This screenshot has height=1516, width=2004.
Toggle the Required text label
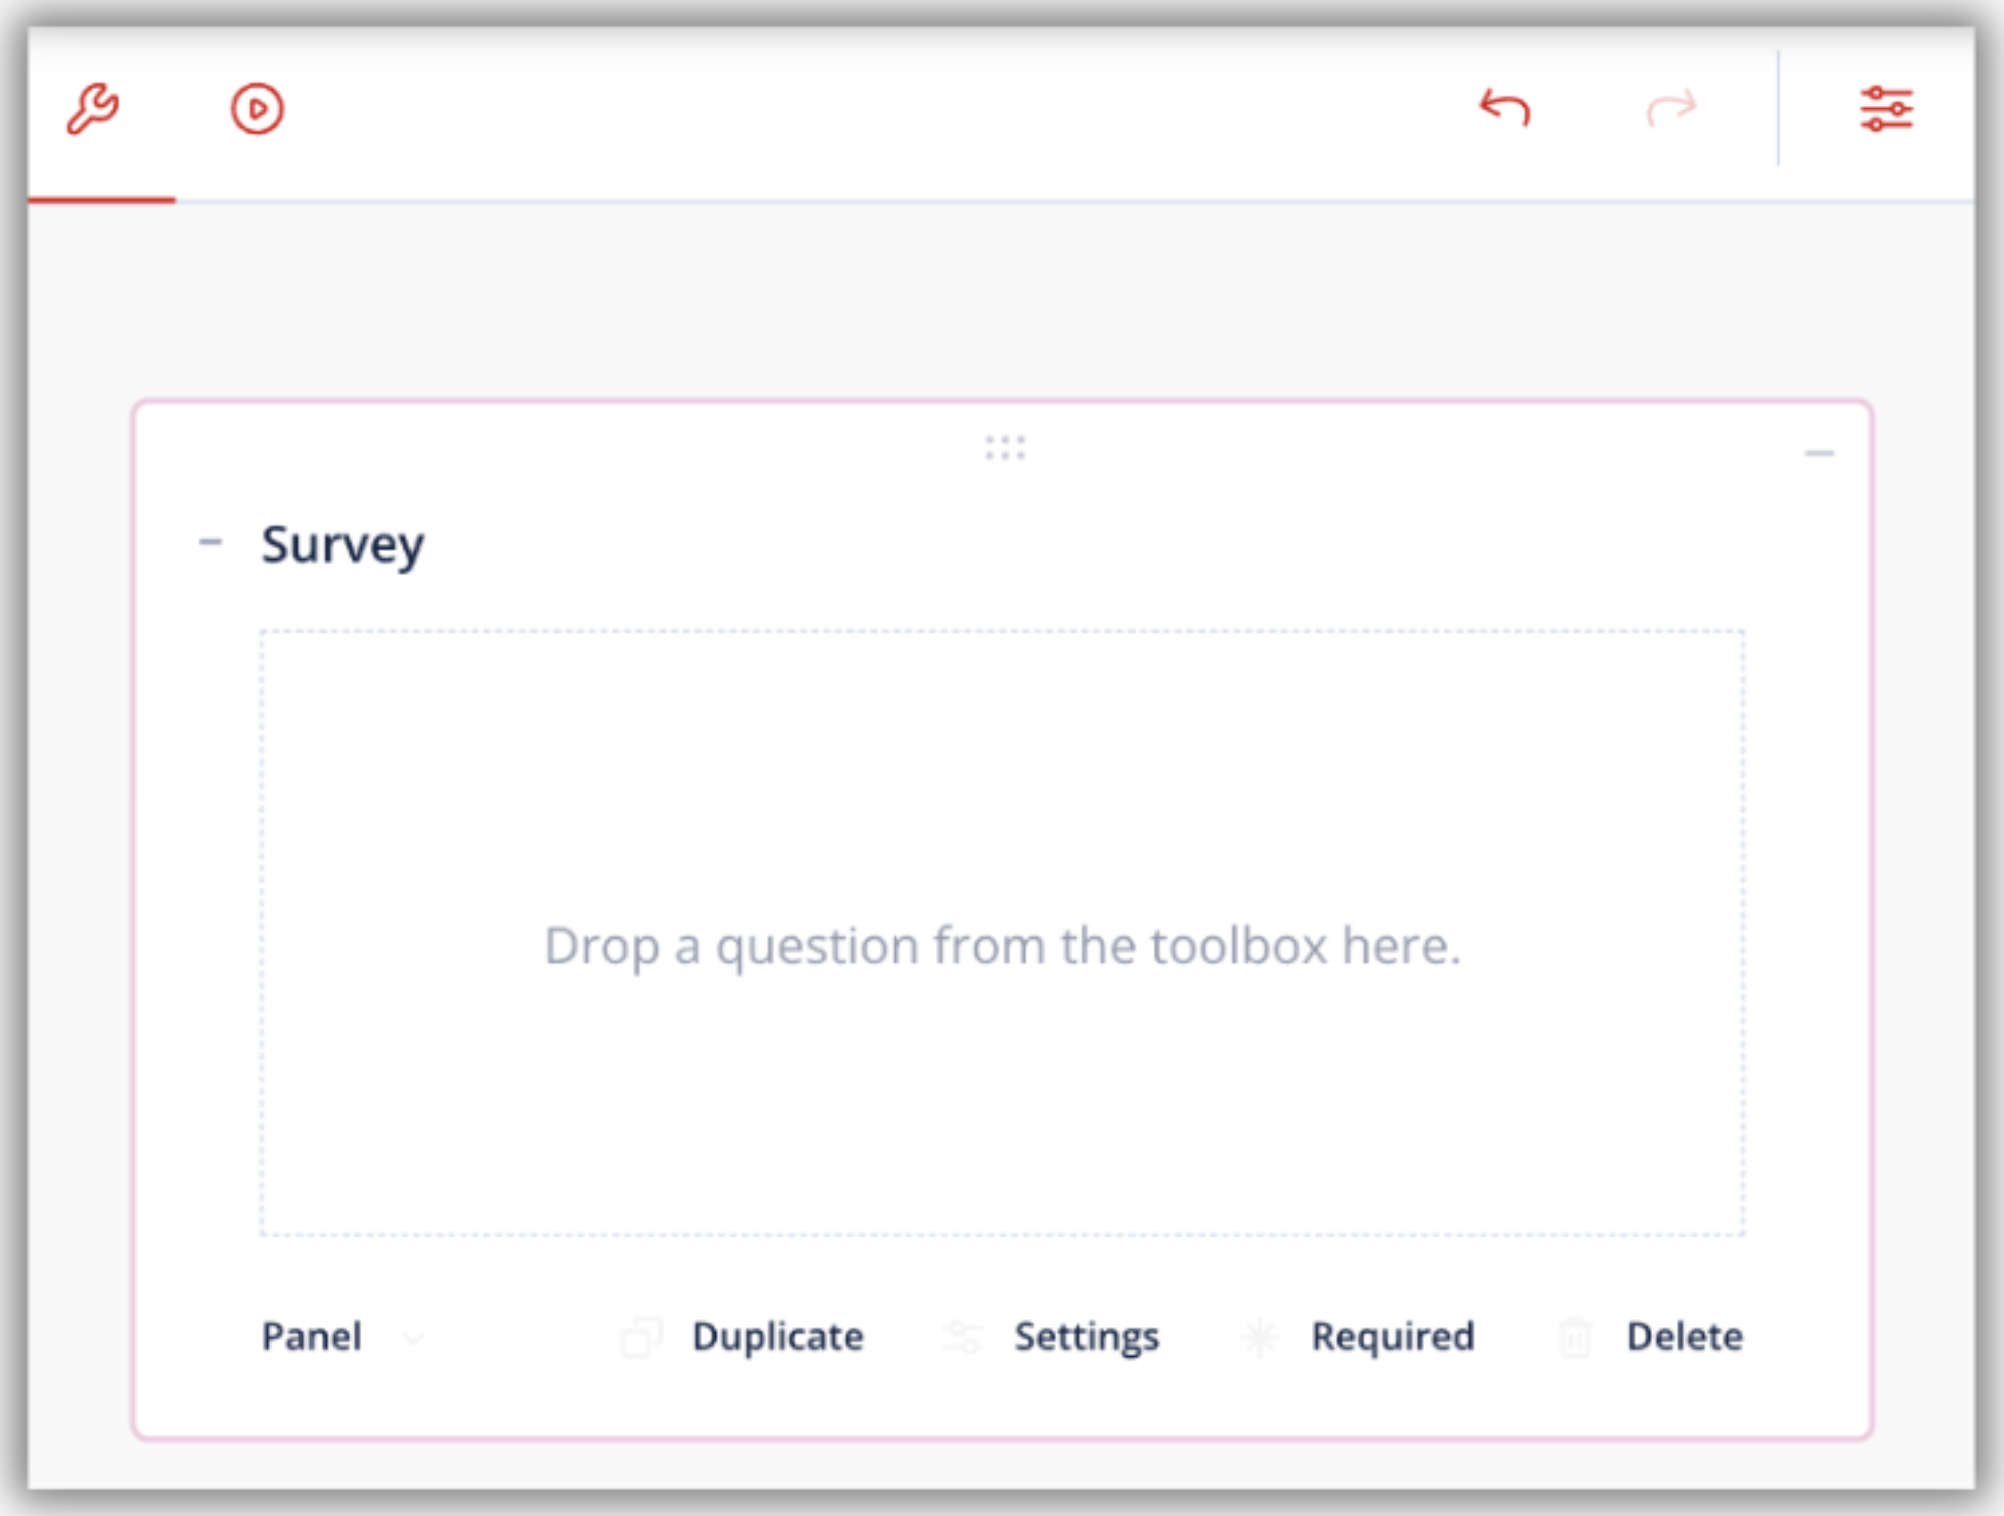tap(1392, 1337)
